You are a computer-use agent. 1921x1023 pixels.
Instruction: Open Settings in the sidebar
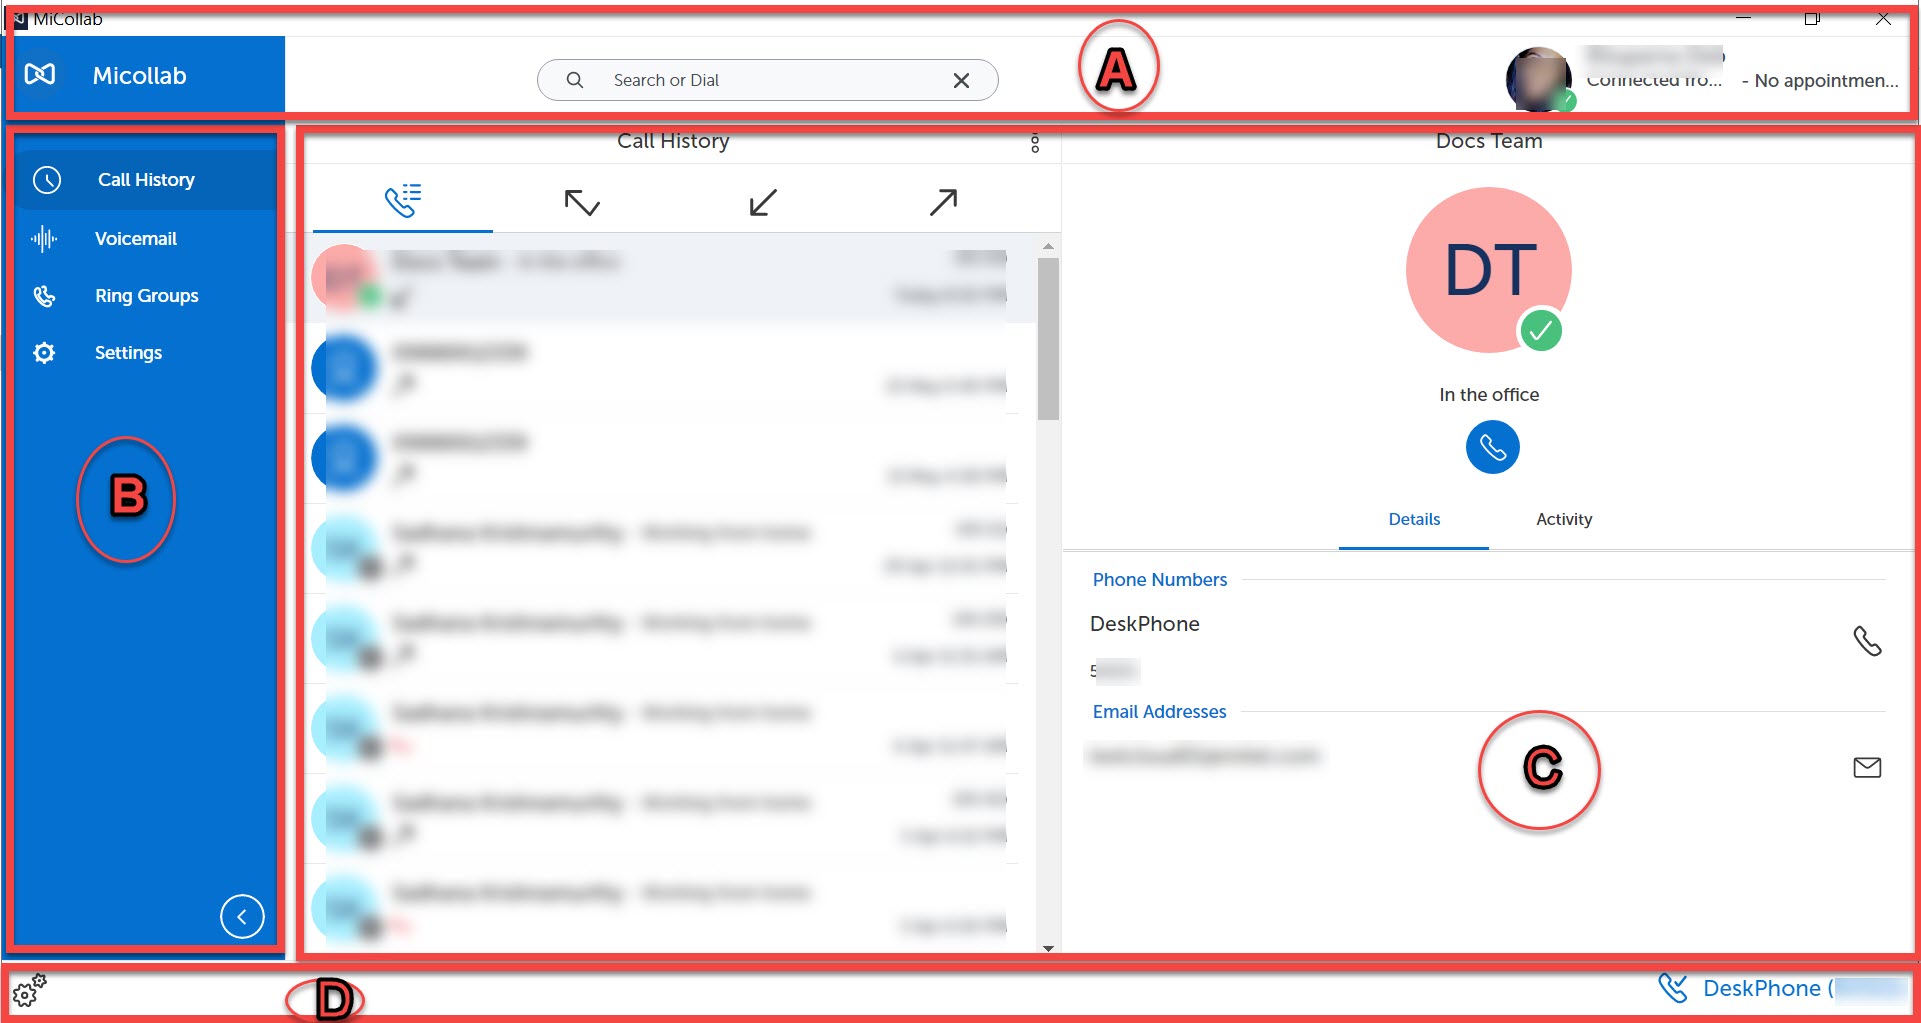[x=128, y=353]
